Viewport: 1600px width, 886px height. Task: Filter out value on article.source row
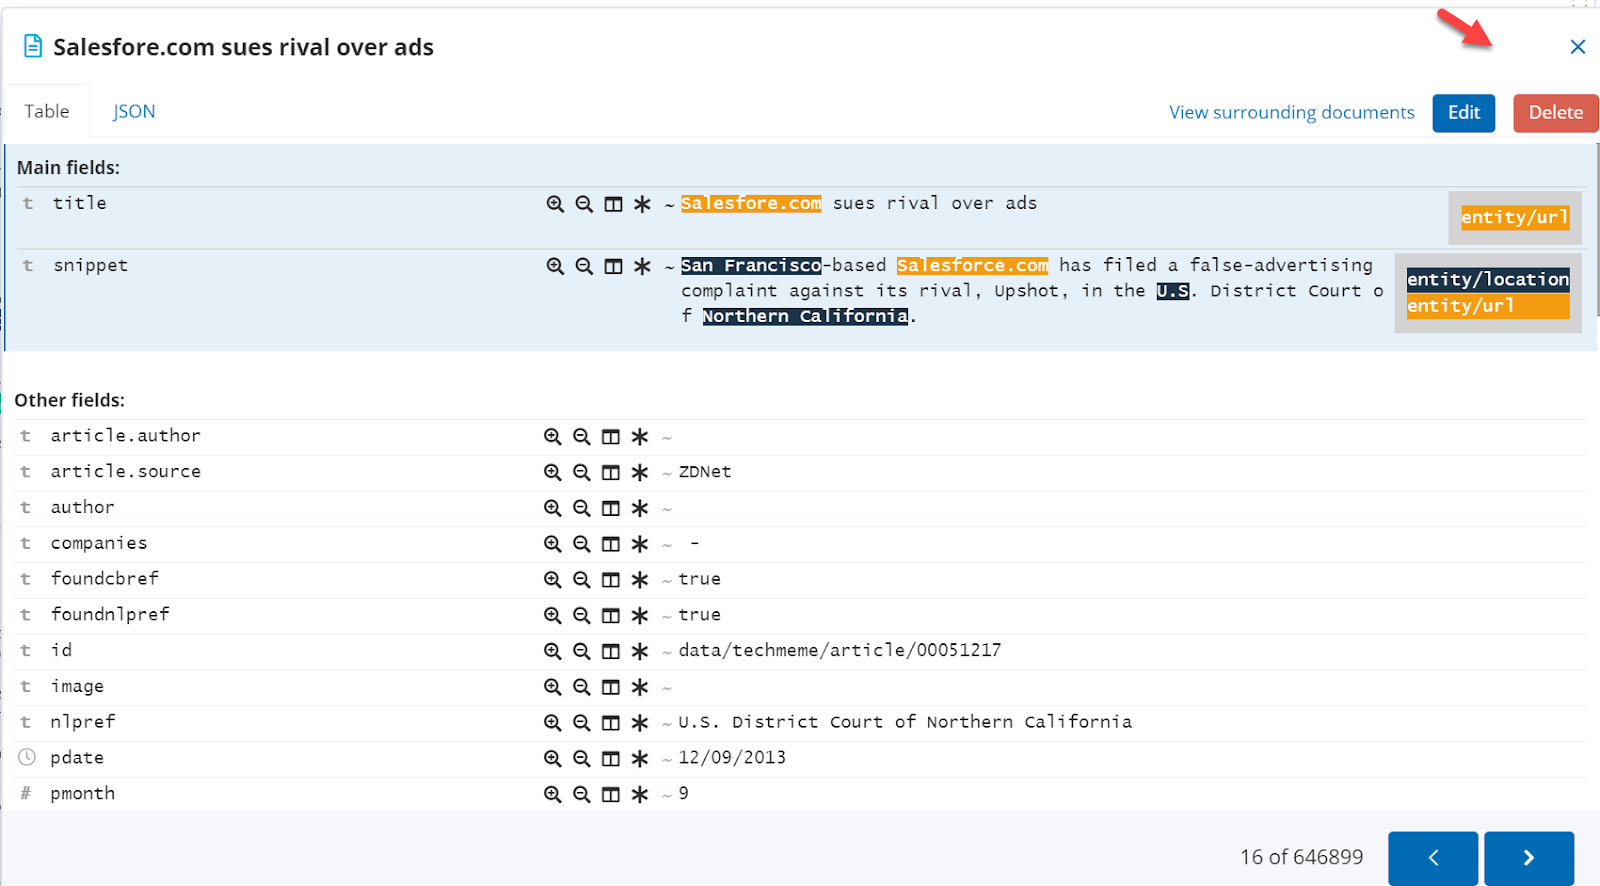[x=581, y=472]
